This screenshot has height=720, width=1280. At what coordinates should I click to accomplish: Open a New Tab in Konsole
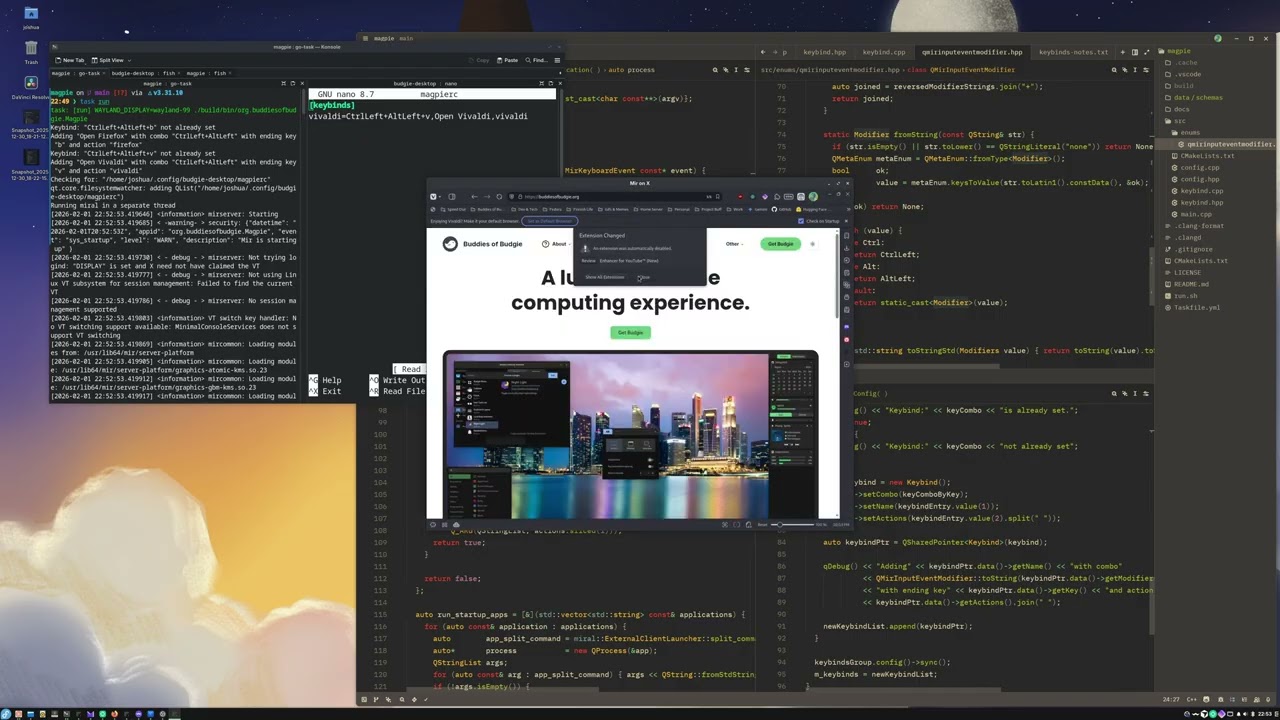click(69, 60)
